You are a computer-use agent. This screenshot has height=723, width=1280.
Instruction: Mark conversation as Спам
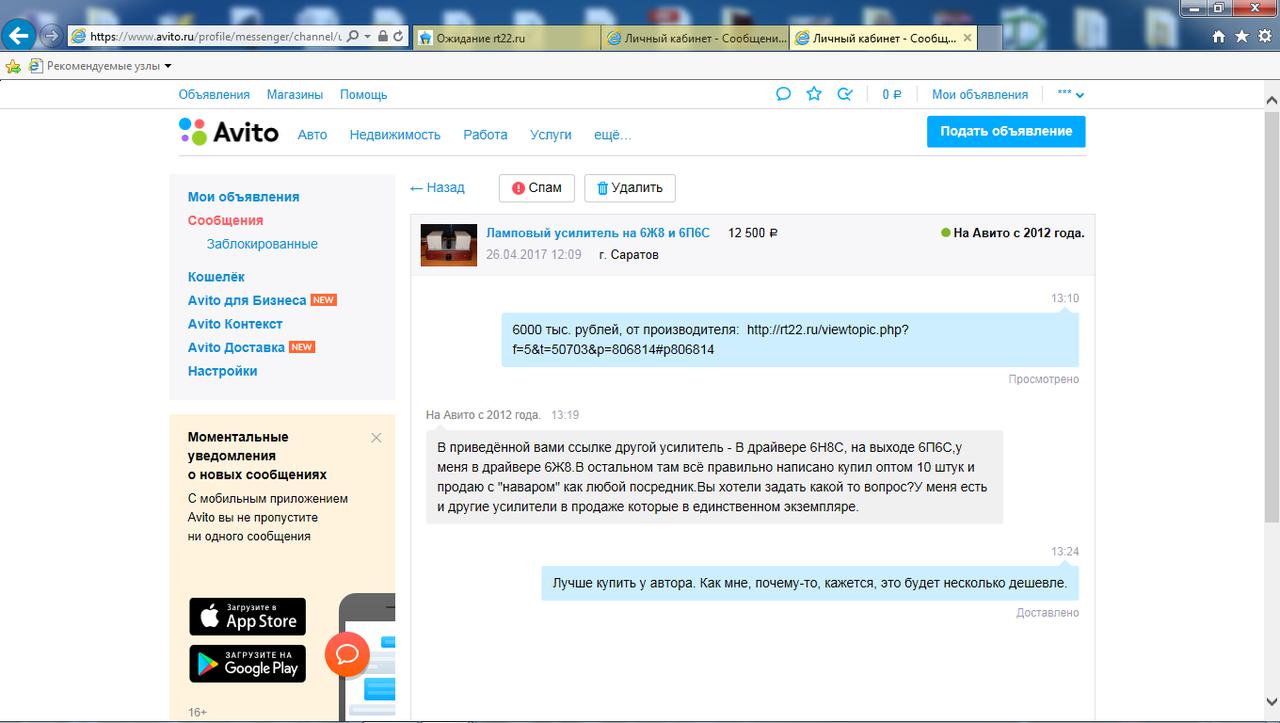(x=537, y=187)
